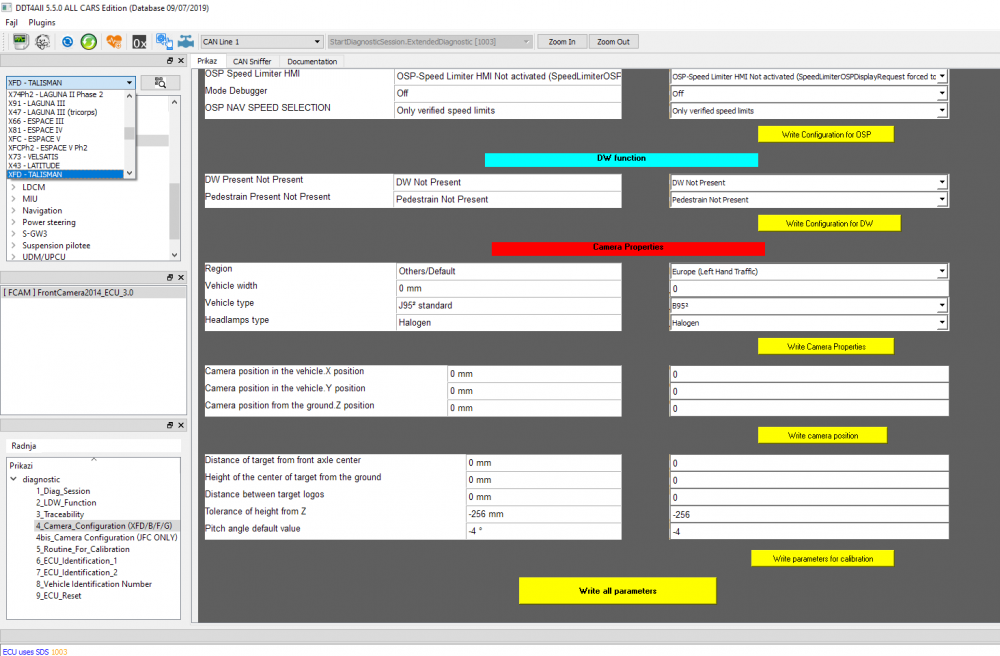Float the FCAM ECU list panel
Viewport: 1000px width, 656px height.
[x=170, y=277]
